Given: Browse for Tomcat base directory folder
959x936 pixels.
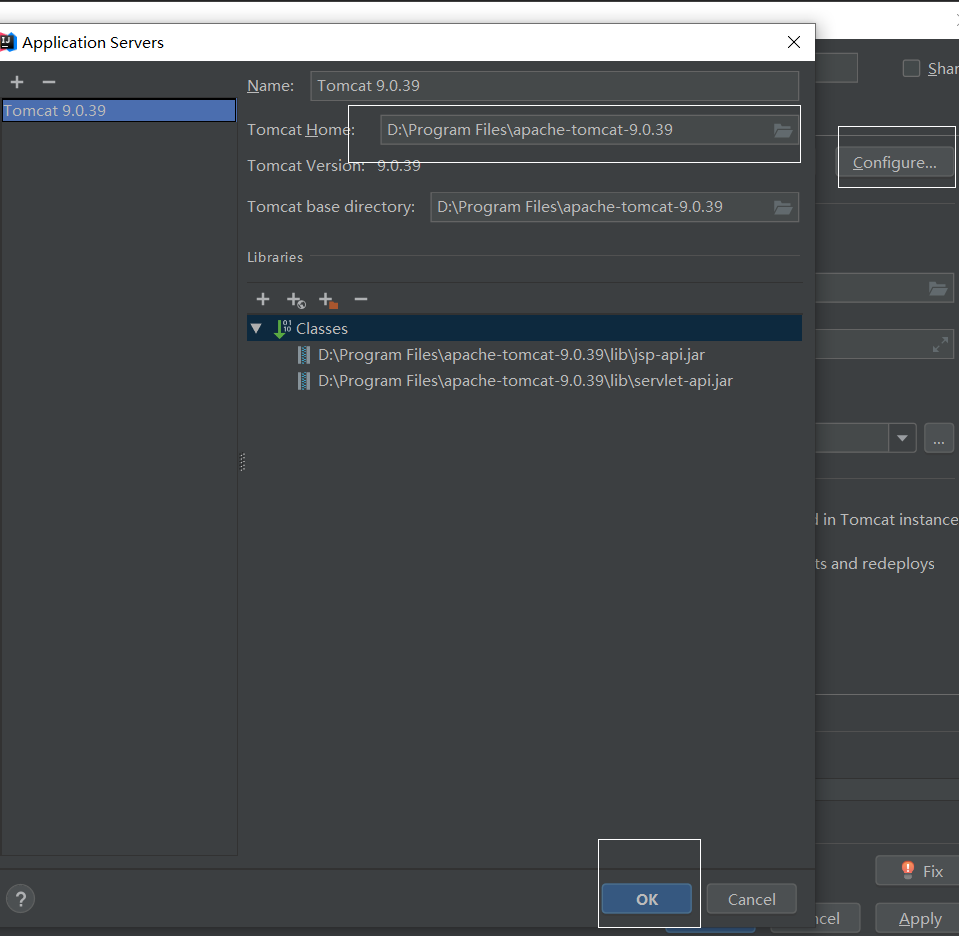Looking at the screenshot, I should 783,207.
